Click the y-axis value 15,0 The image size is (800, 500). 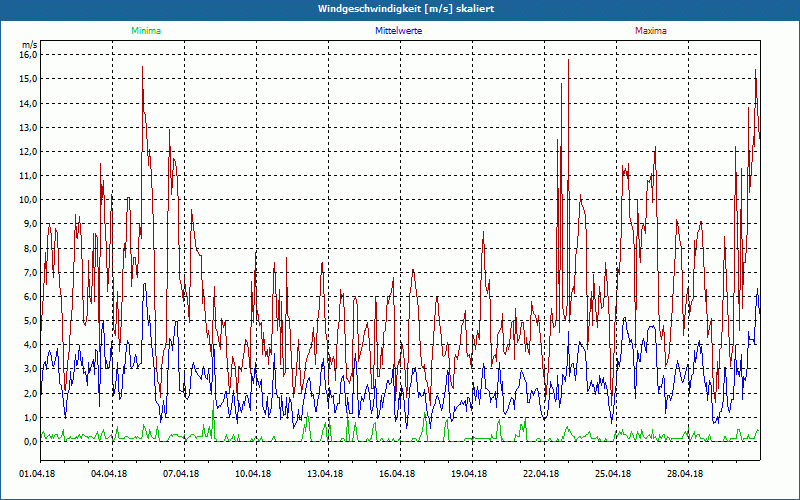(x=29, y=79)
